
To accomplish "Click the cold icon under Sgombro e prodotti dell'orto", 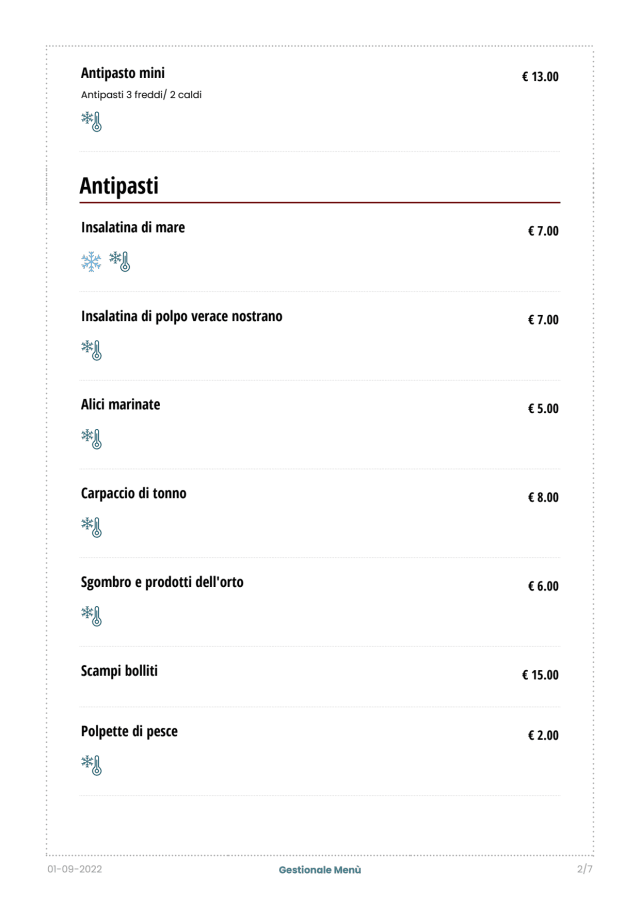I will [92, 616].
